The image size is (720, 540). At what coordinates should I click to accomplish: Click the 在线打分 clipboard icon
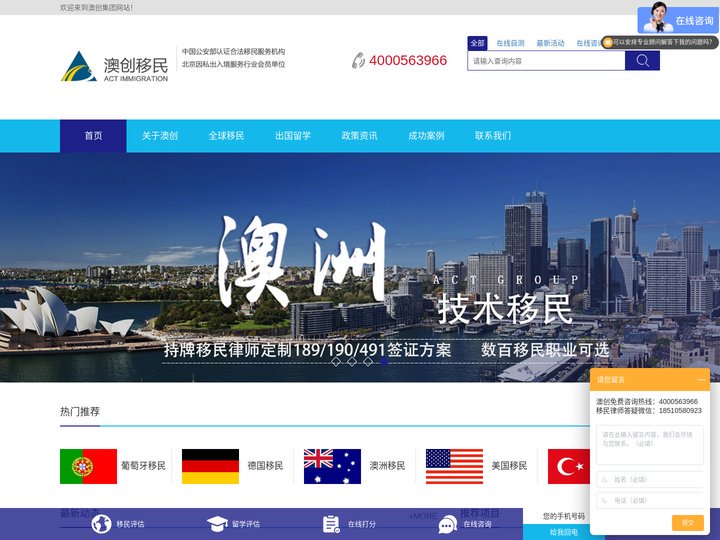tap(331, 524)
